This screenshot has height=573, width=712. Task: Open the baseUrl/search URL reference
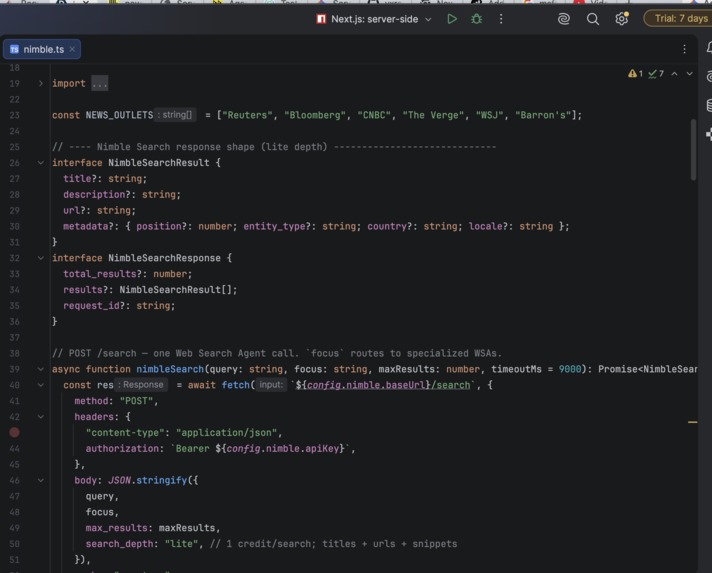[x=383, y=385]
